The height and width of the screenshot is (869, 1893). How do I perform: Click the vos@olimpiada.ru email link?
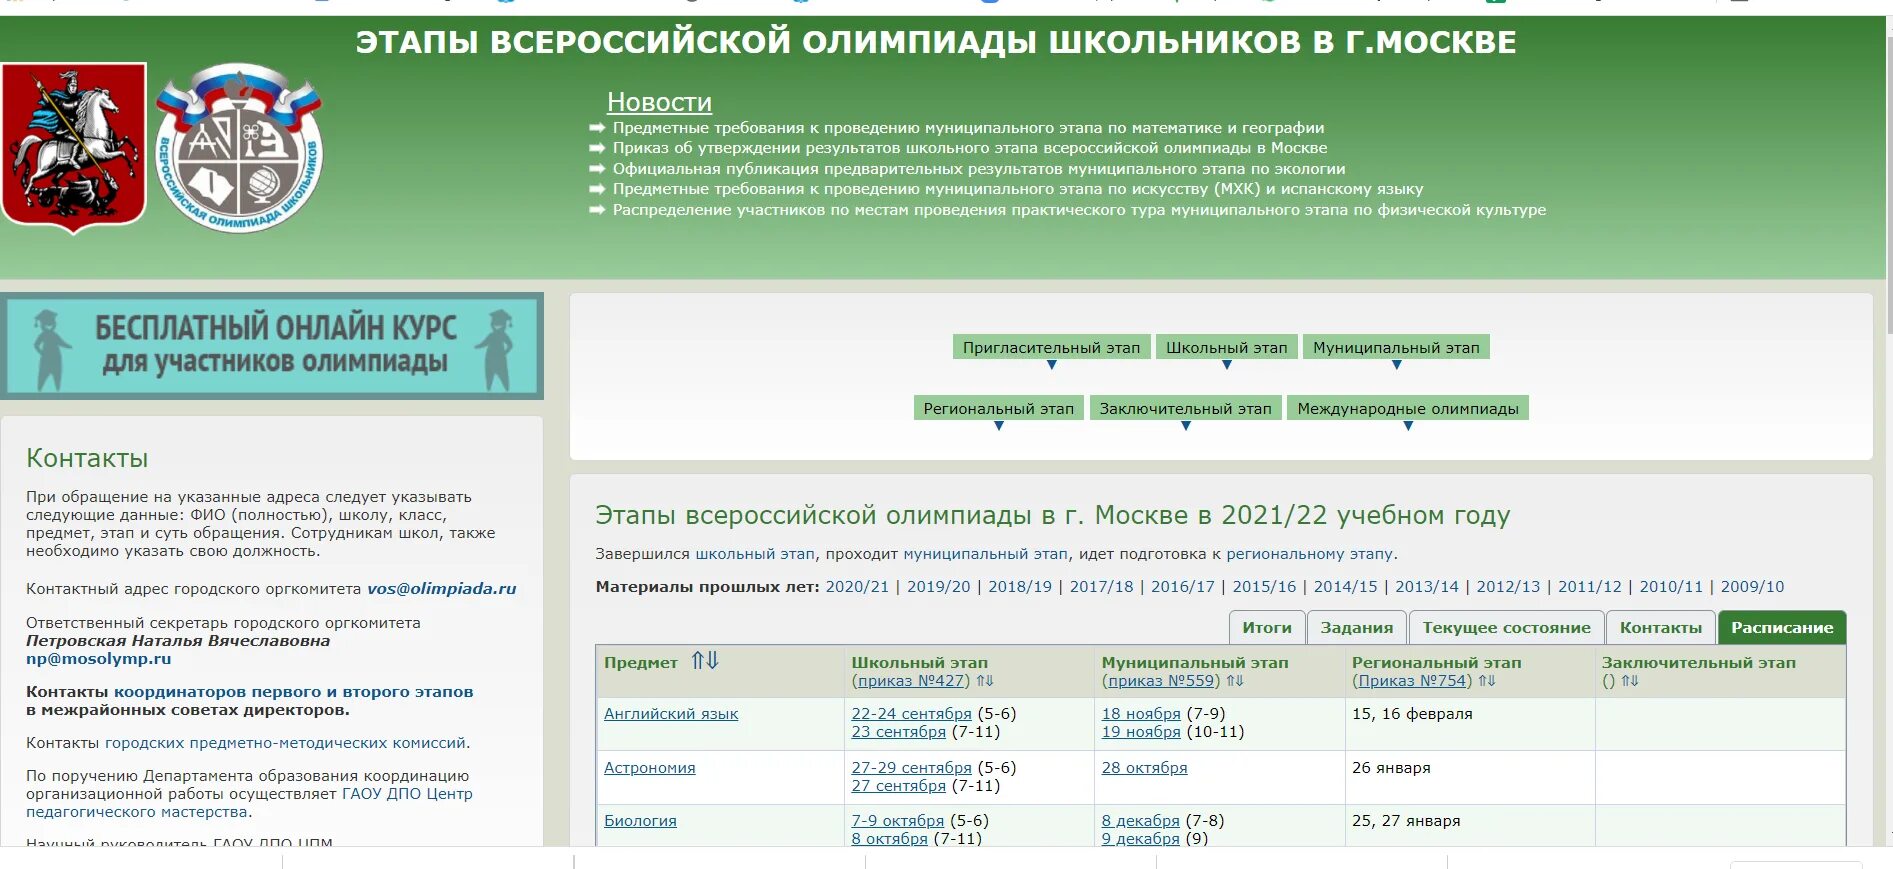pyautogui.click(x=442, y=589)
